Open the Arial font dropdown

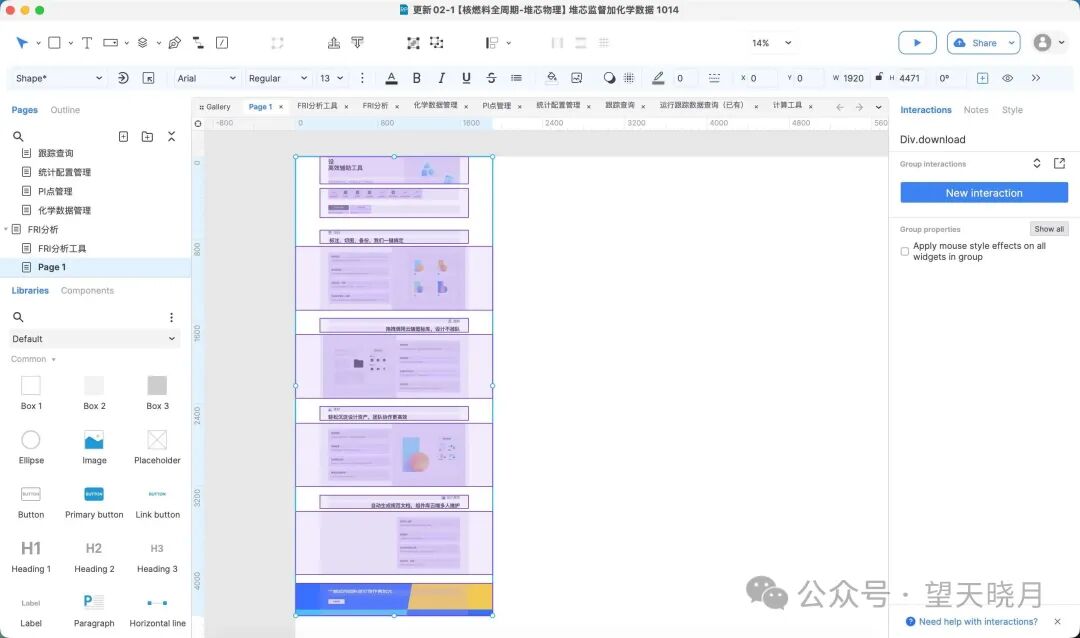[x=205, y=78]
